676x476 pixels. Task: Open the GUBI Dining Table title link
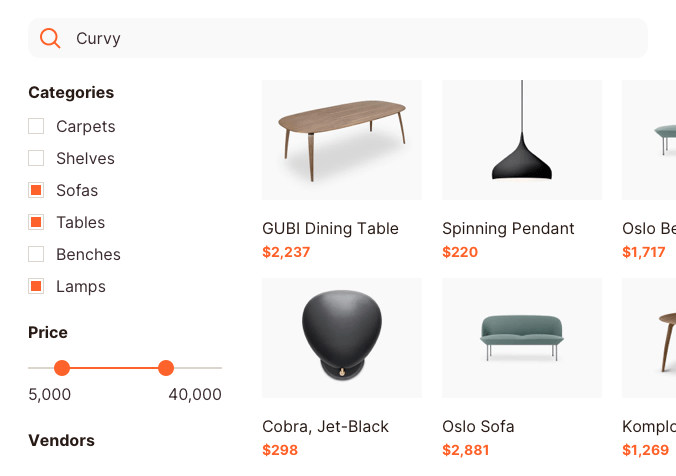click(x=330, y=229)
